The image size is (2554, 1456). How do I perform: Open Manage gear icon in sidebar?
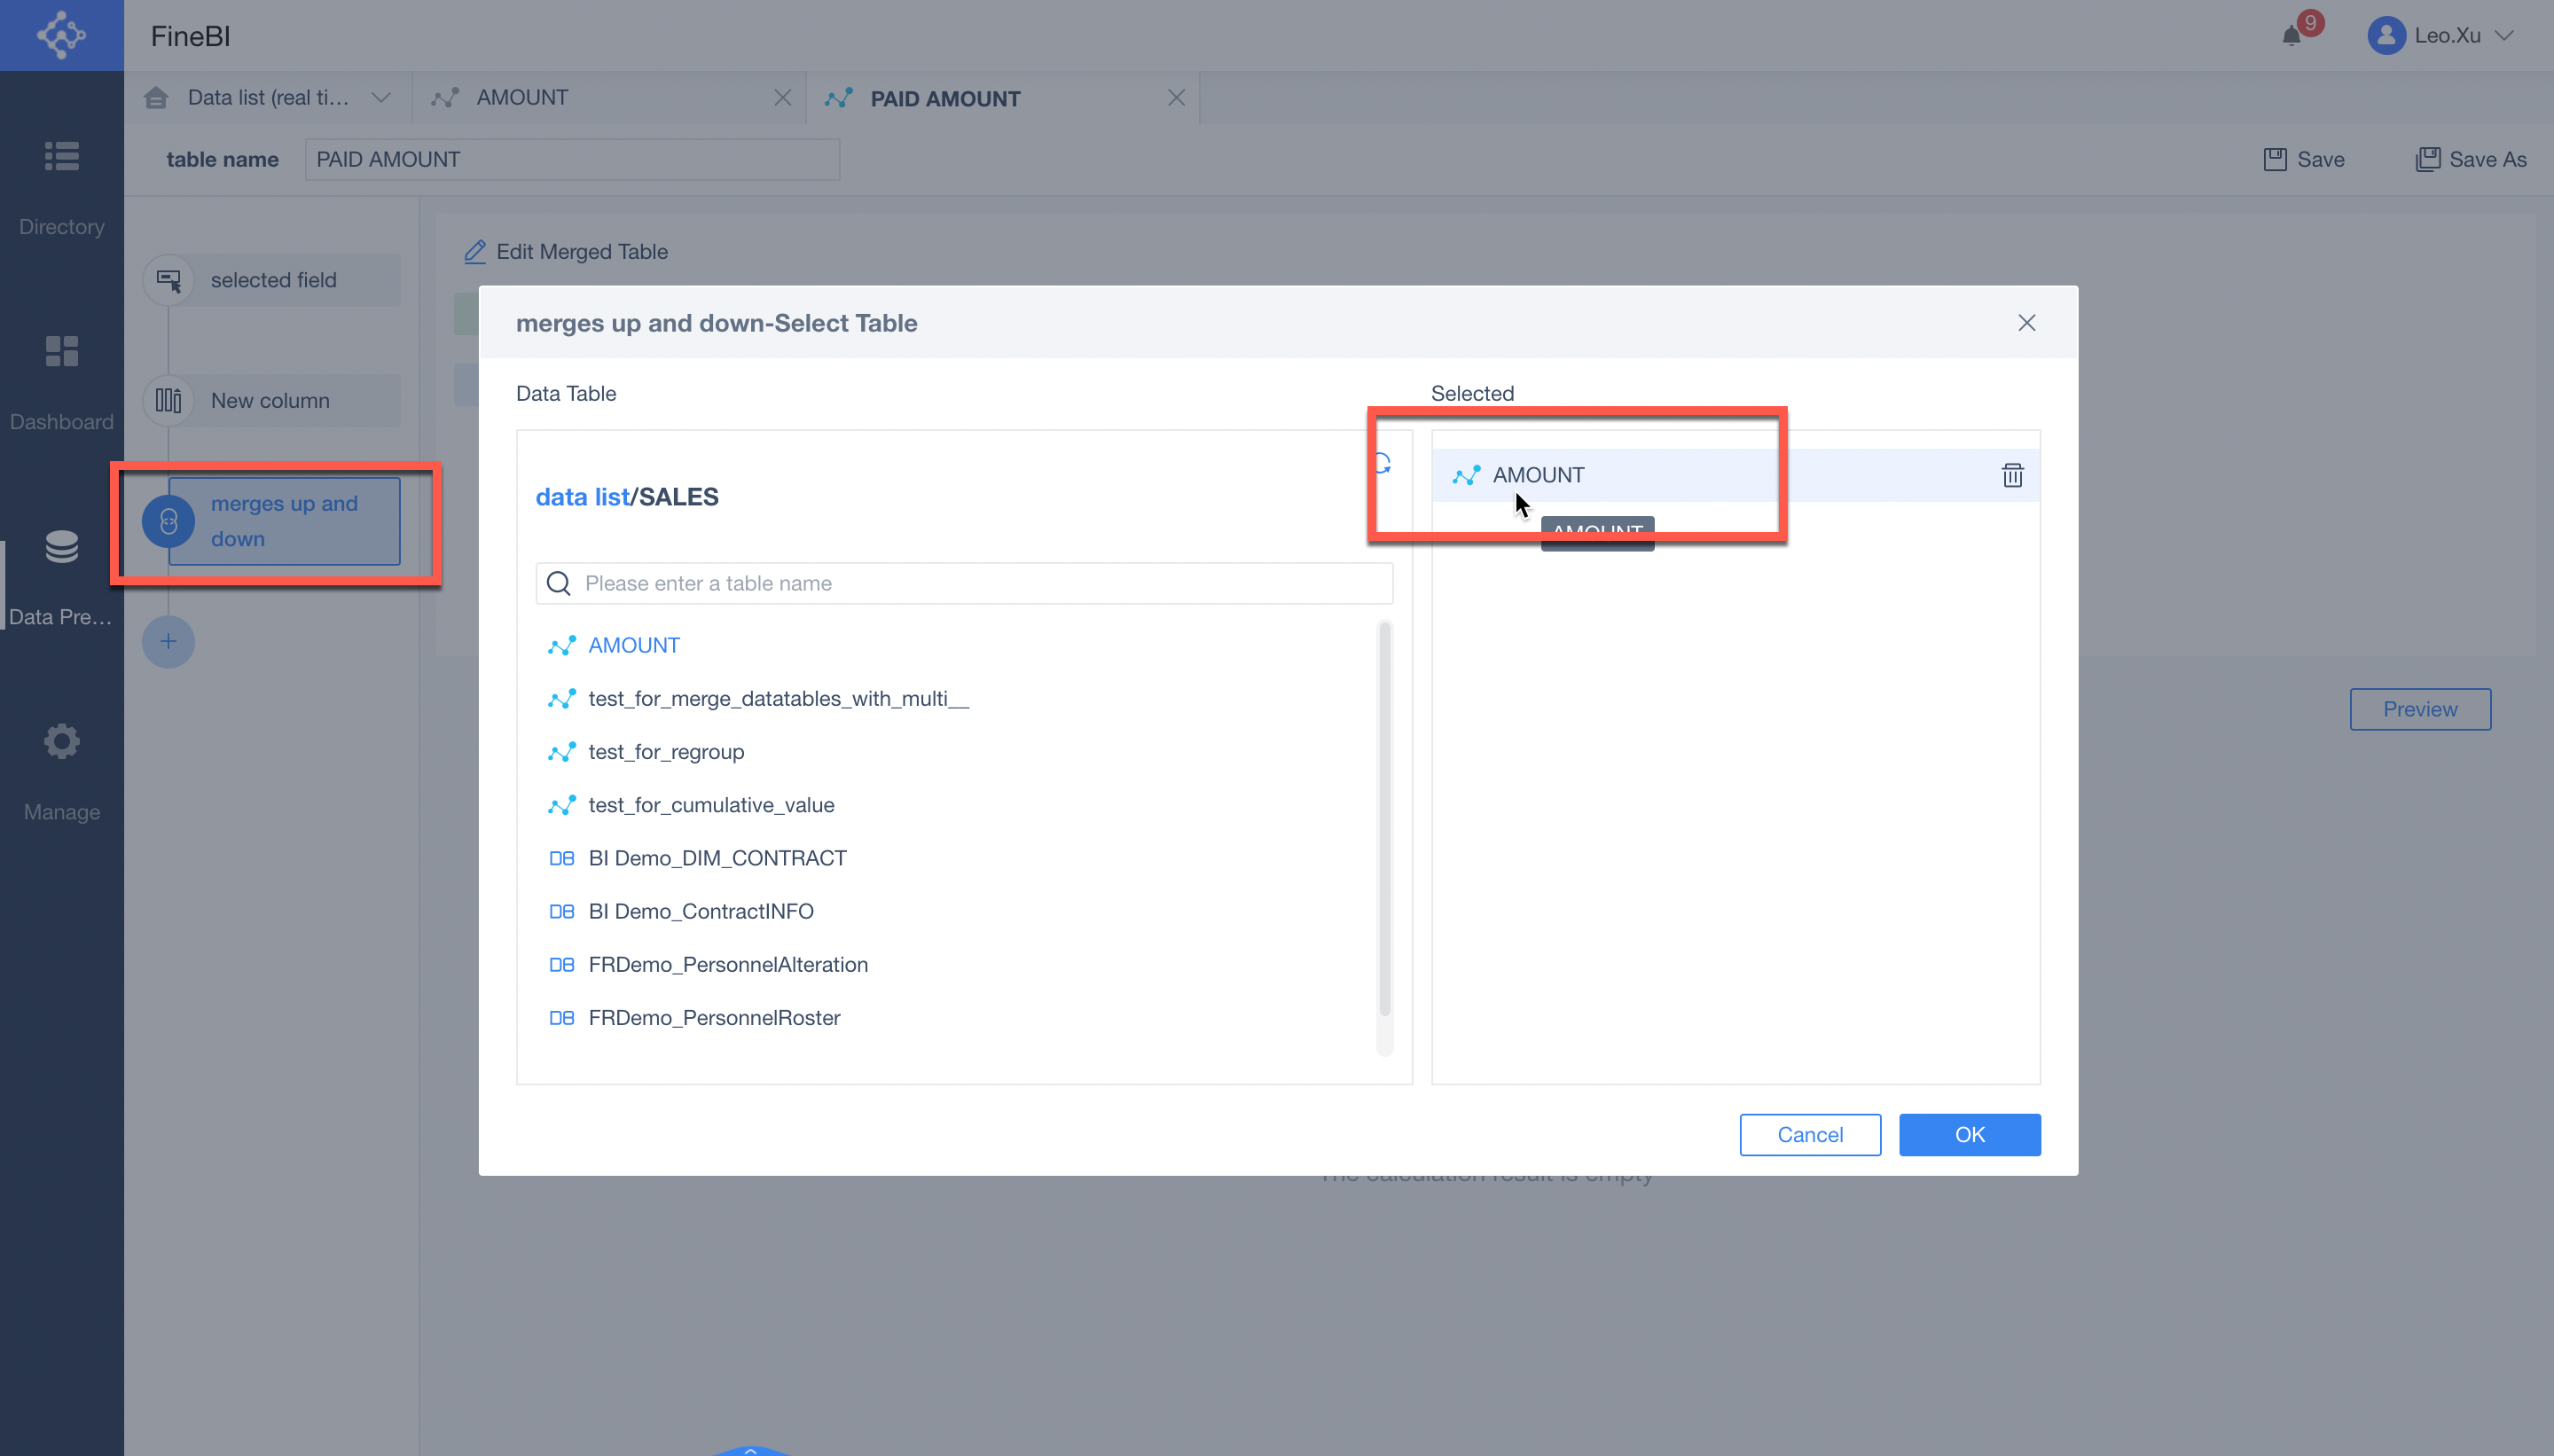pyautogui.click(x=61, y=742)
